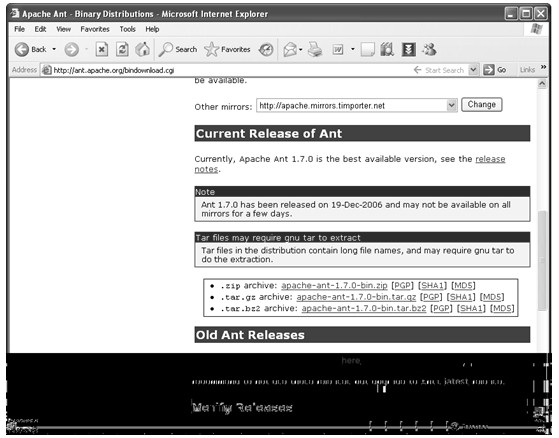Open MD5 link for tar.gz archive
The width and height of the screenshot is (559, 438).
492,297
